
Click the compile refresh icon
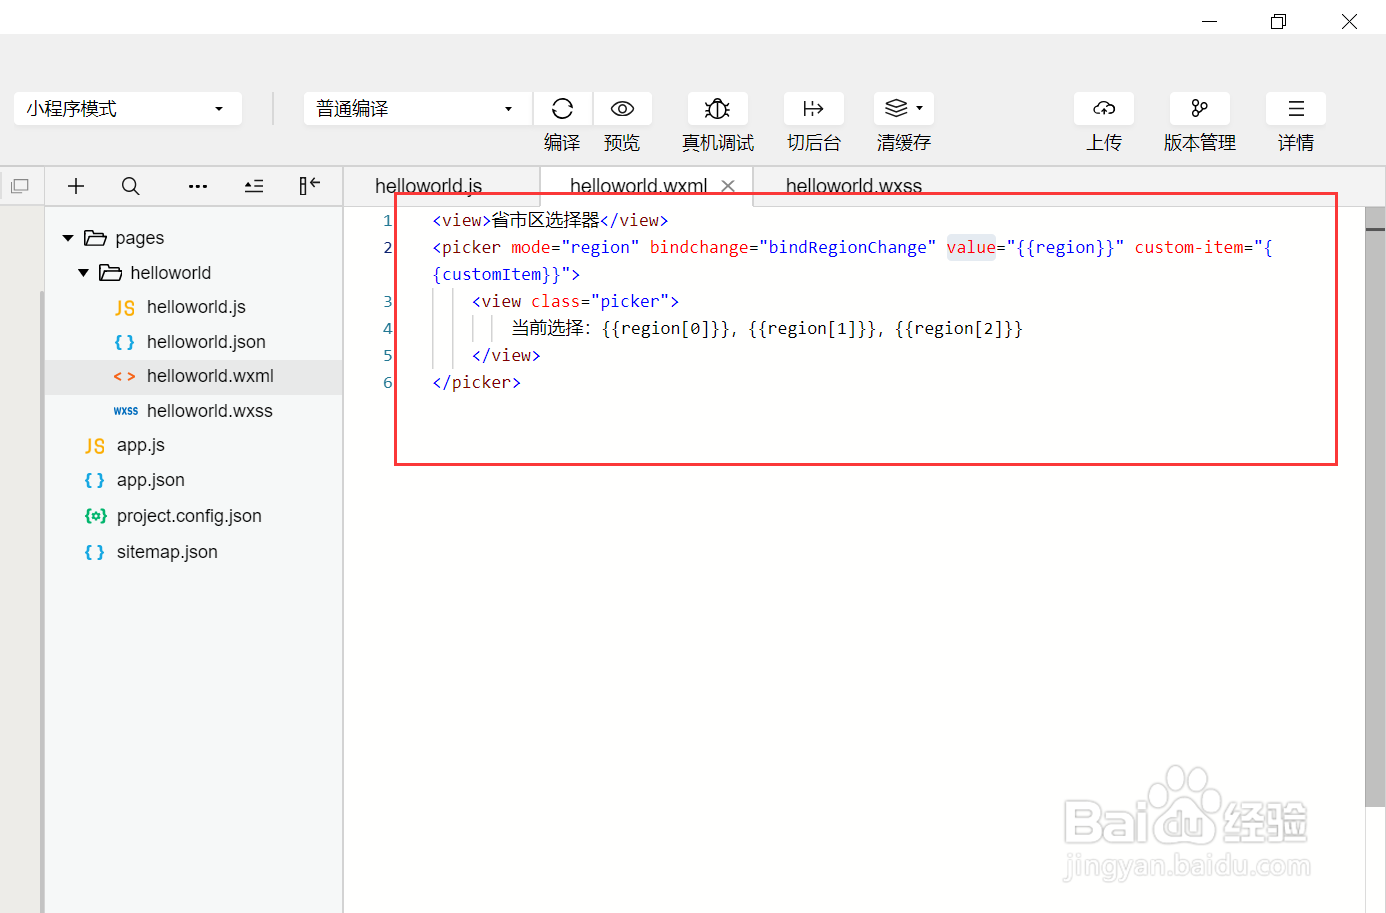click(x=562, y=108)
